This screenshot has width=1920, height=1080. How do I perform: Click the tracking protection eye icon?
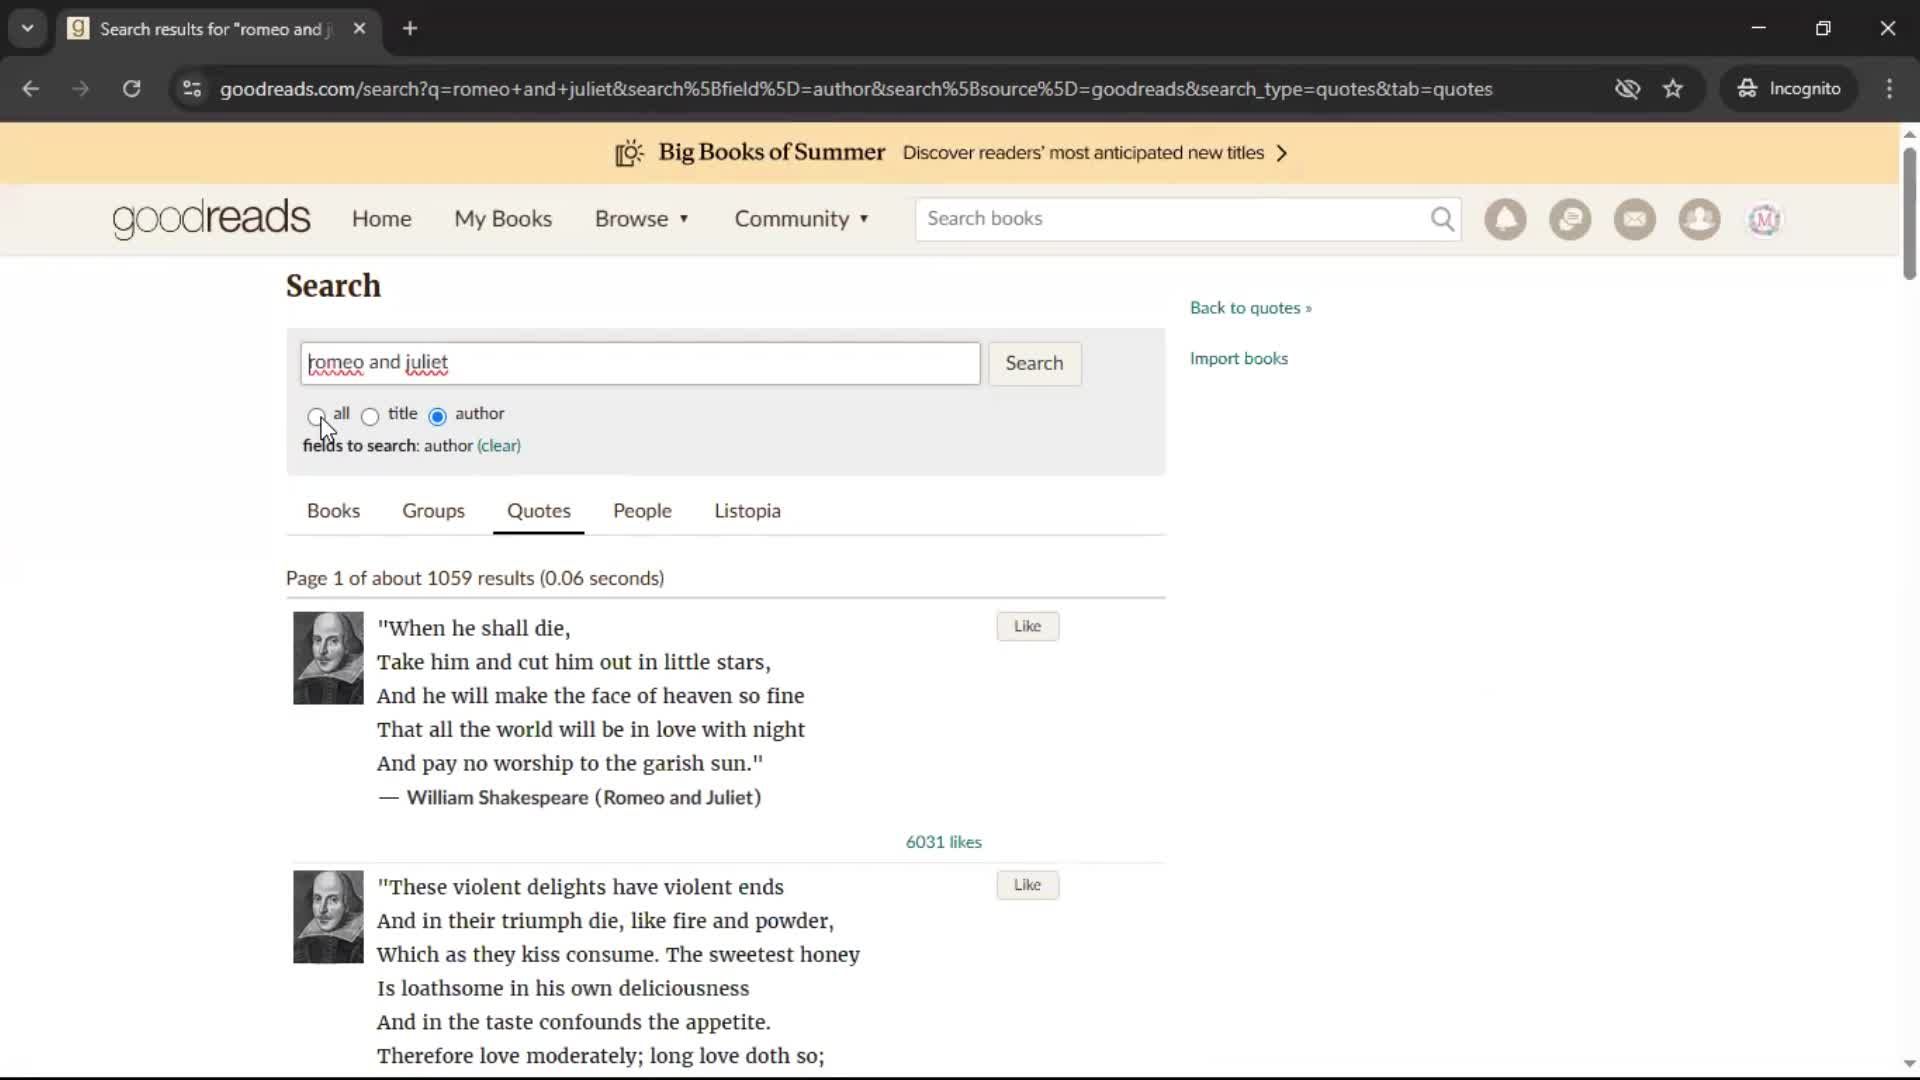point(1627,89)
